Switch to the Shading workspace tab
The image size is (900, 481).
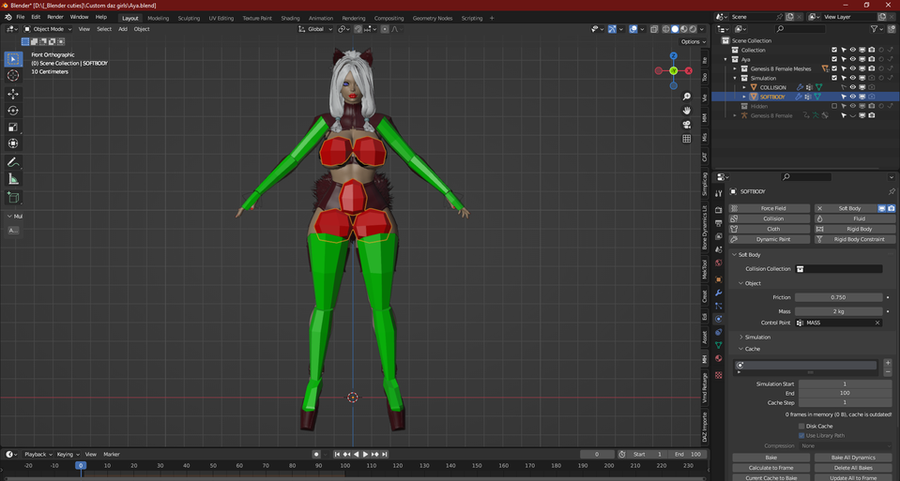tap(290, 18)
